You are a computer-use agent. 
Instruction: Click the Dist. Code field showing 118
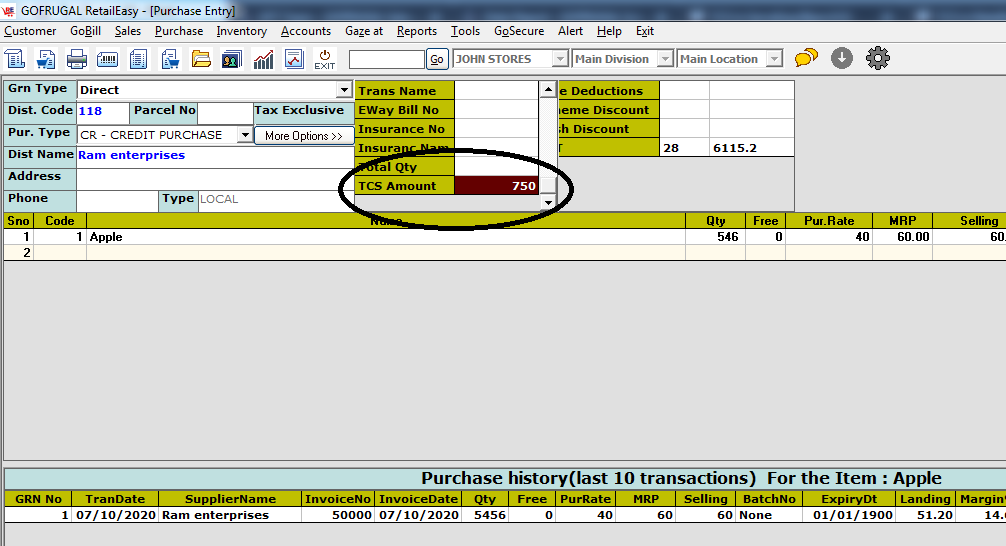103,112
